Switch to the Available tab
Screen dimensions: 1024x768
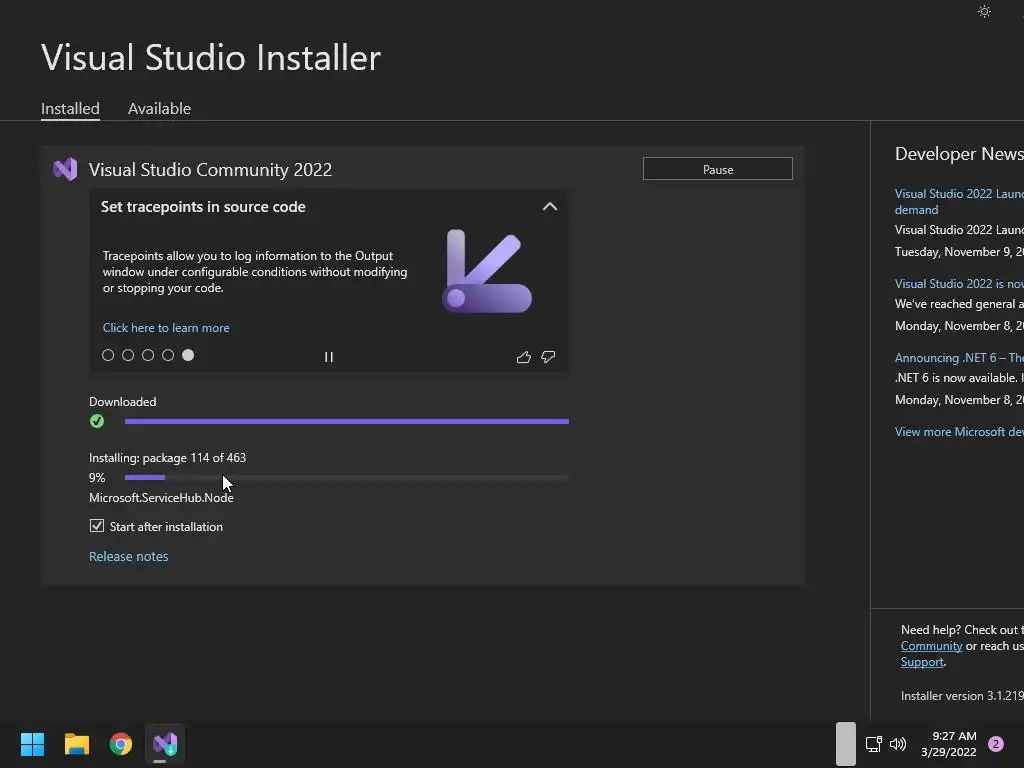[159, 108]
